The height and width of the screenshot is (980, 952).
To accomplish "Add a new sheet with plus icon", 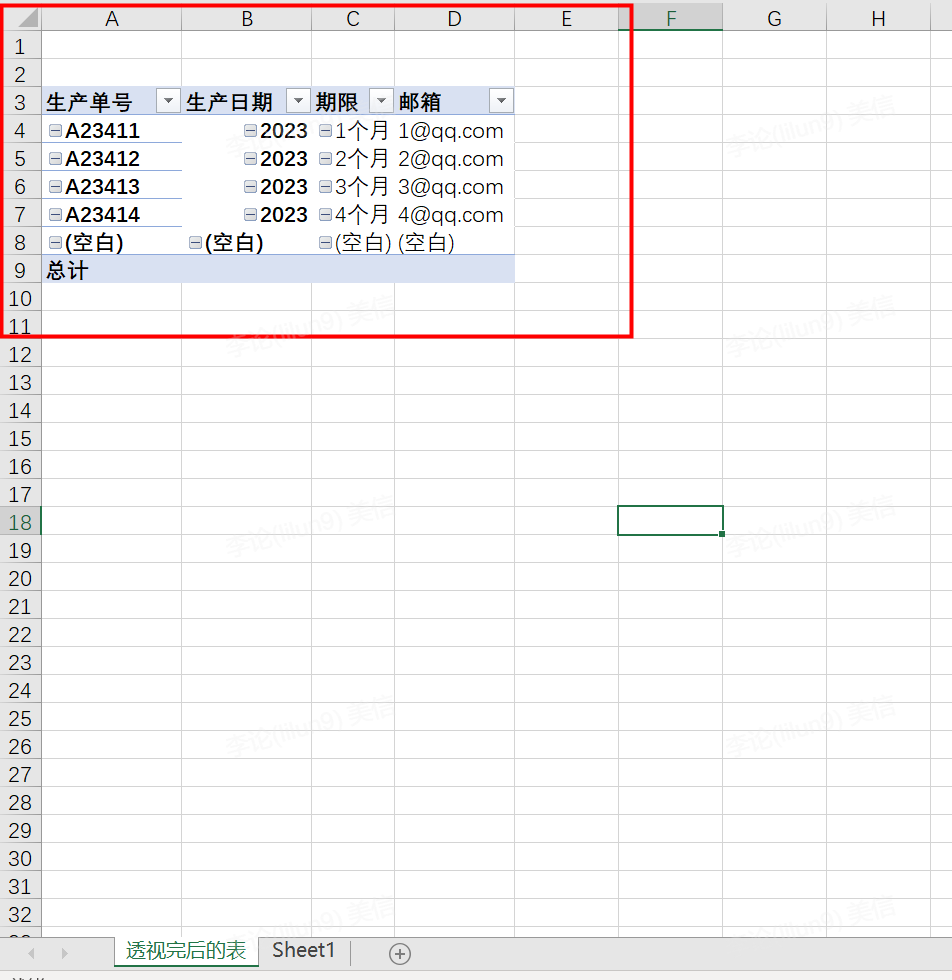I will pos(399,954).
